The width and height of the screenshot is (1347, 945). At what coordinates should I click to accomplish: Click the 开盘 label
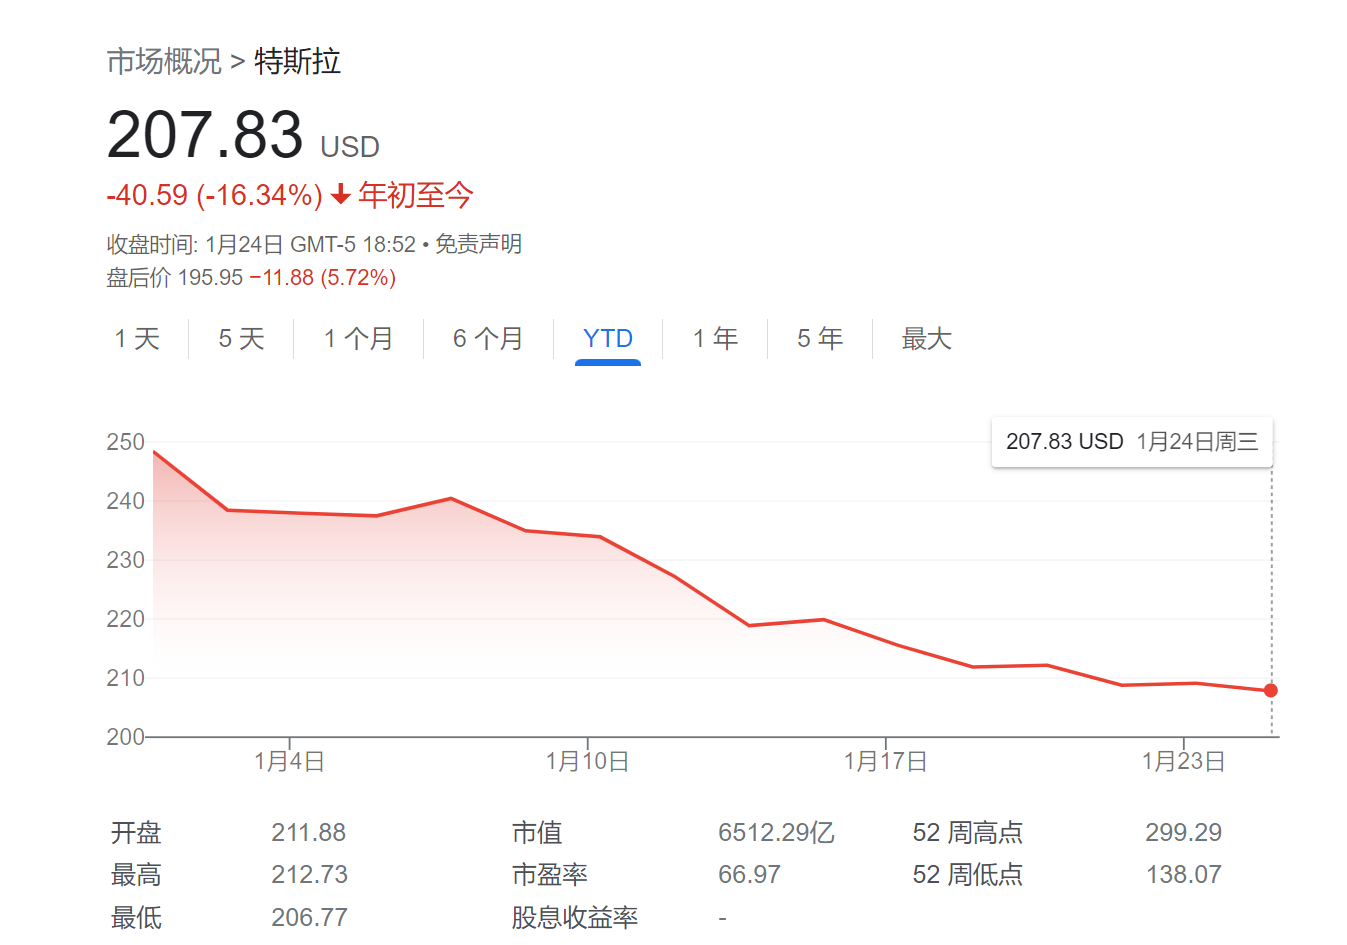pyautogui.click(x=136, y=832)
